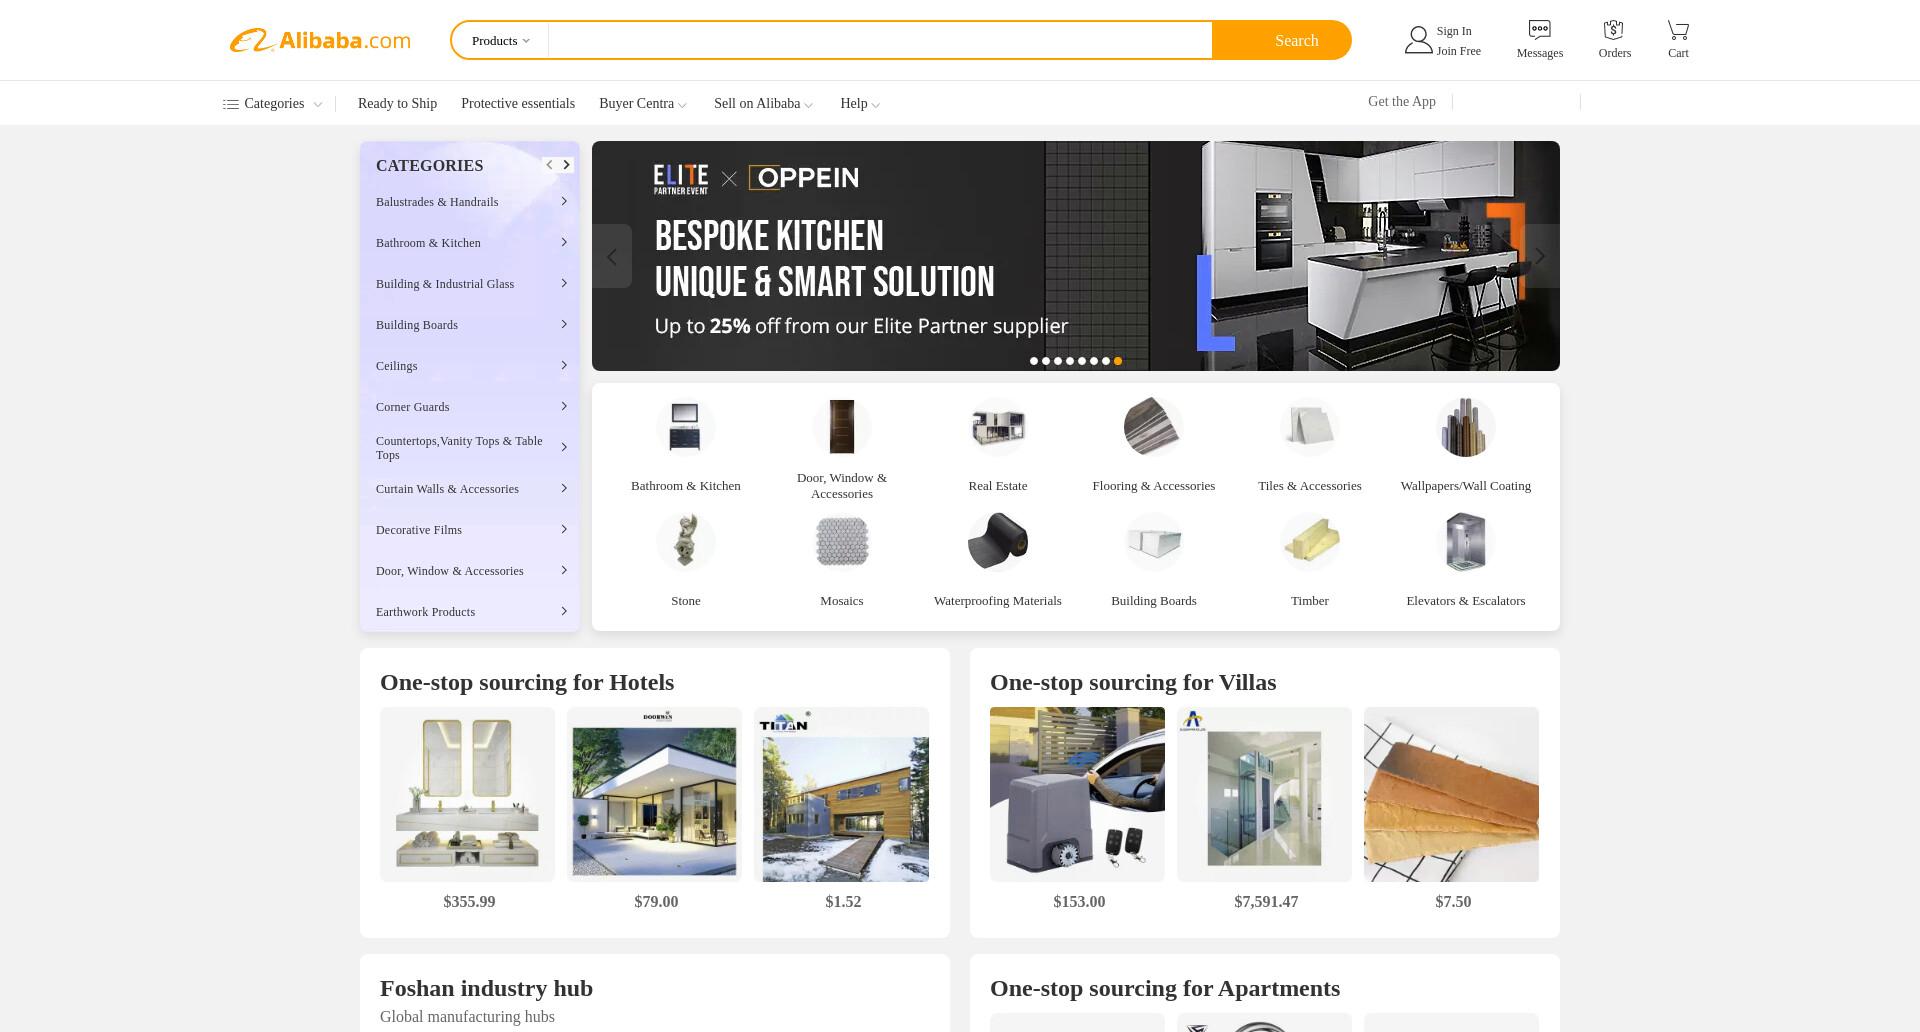Open Protective essentials menu item

[x=518, y=104]
